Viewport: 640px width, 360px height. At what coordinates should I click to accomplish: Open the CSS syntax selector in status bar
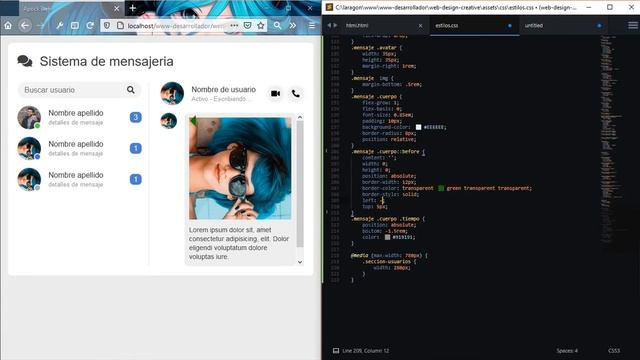coord(614,351)
